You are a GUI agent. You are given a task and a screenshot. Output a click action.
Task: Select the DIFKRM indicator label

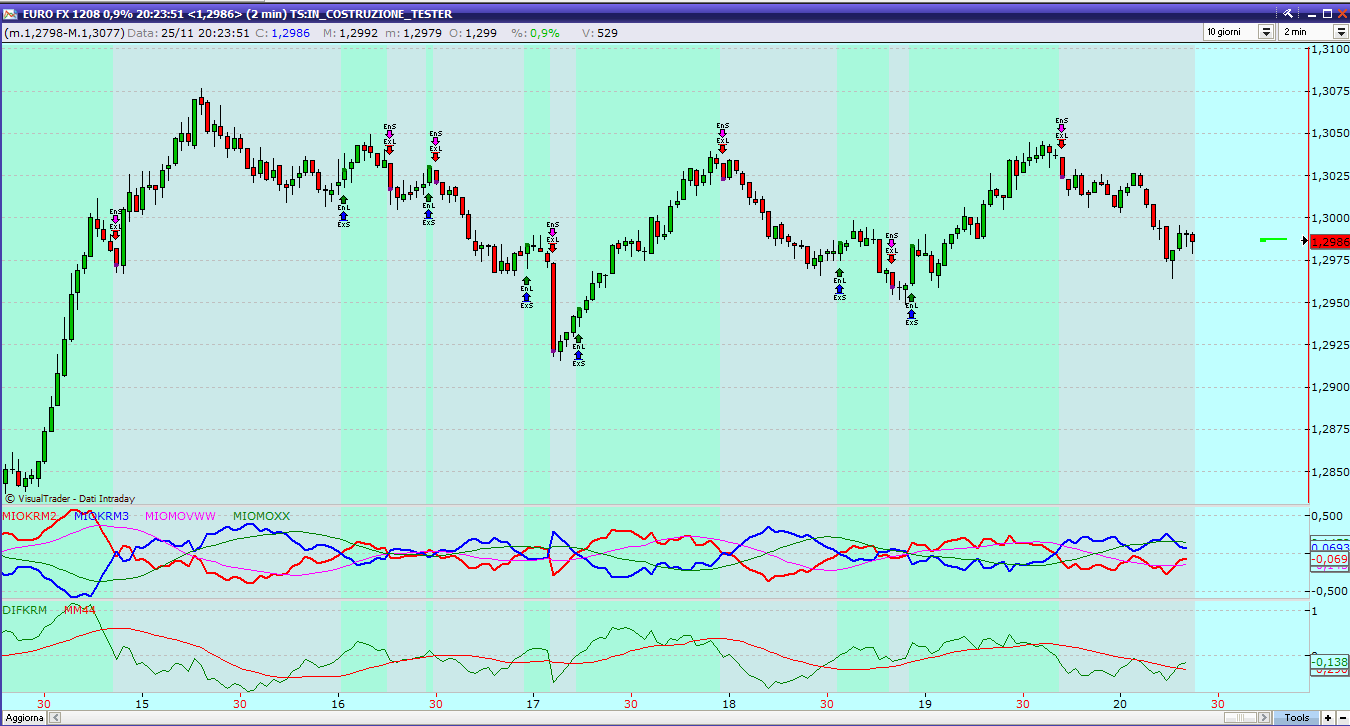click(x=25, y=609)
